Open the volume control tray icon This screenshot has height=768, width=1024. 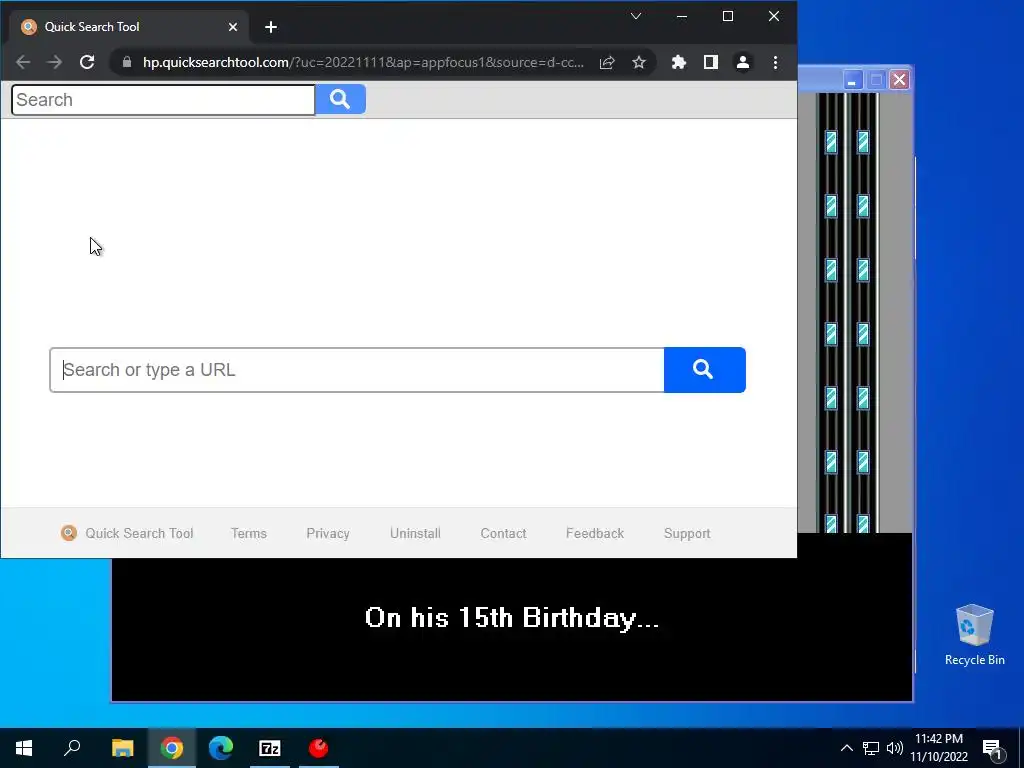tap(895, 748)
